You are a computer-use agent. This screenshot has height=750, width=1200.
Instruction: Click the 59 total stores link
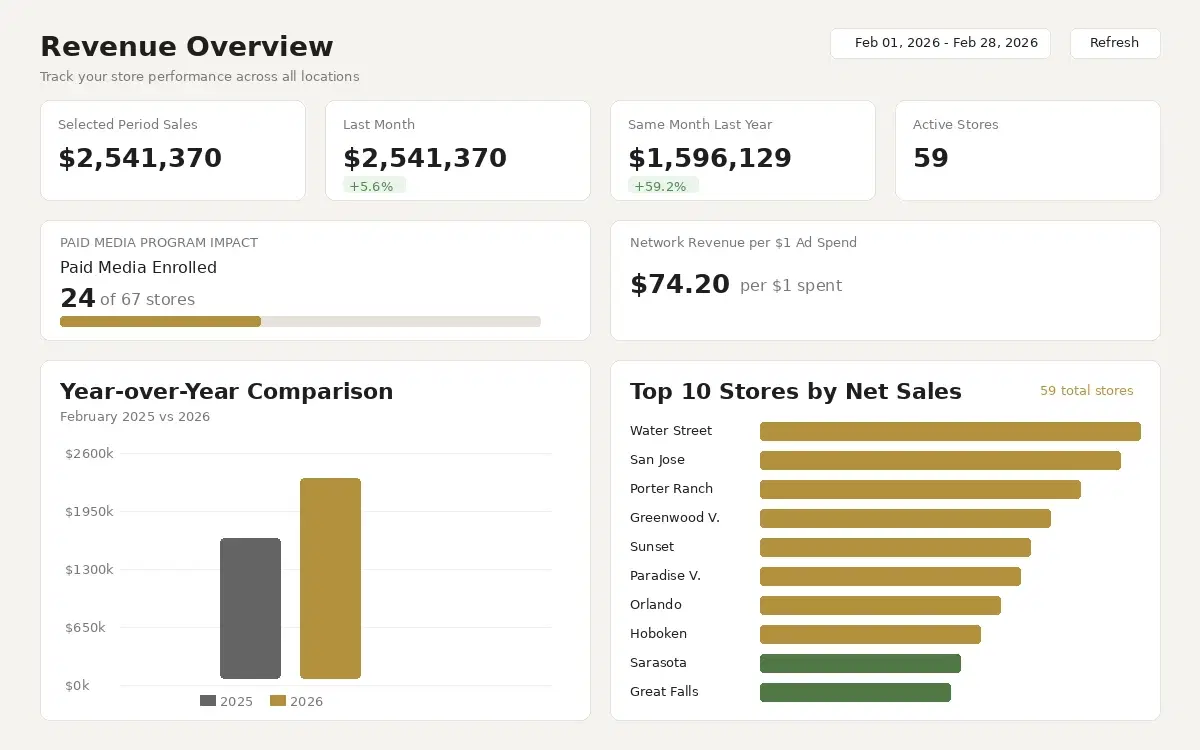pos(1086,391)
